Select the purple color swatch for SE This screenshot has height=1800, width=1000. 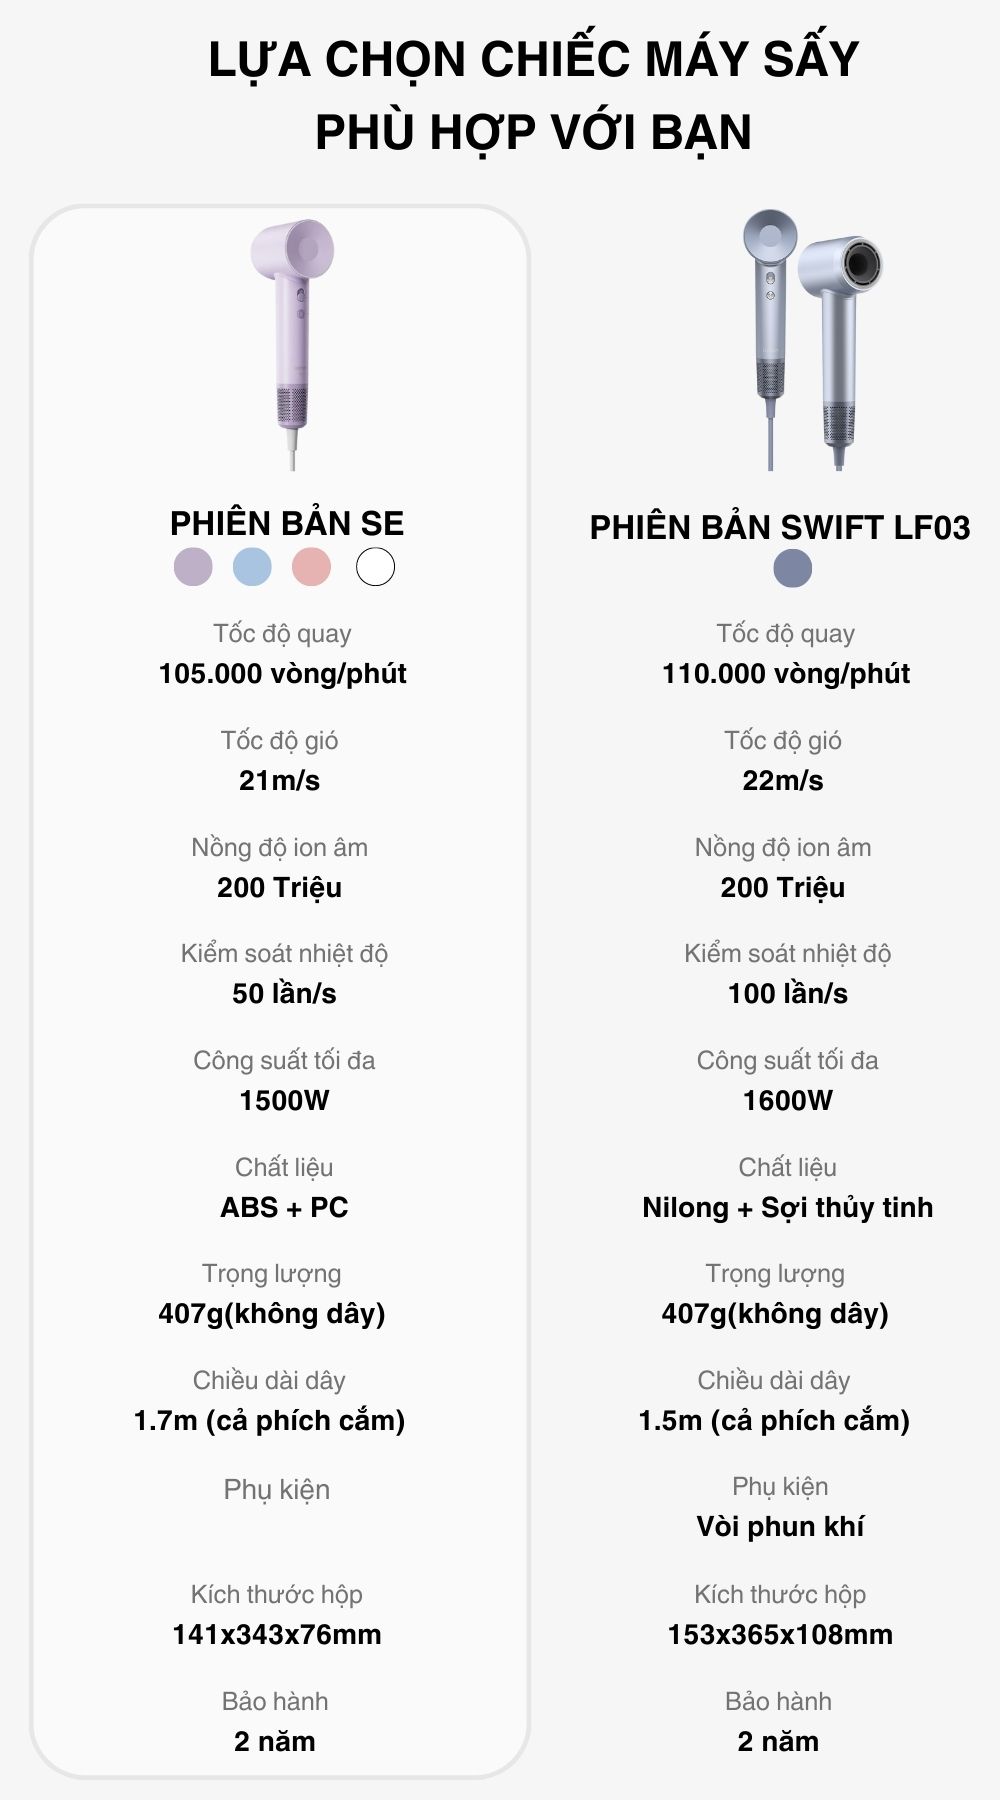[193, 567]
